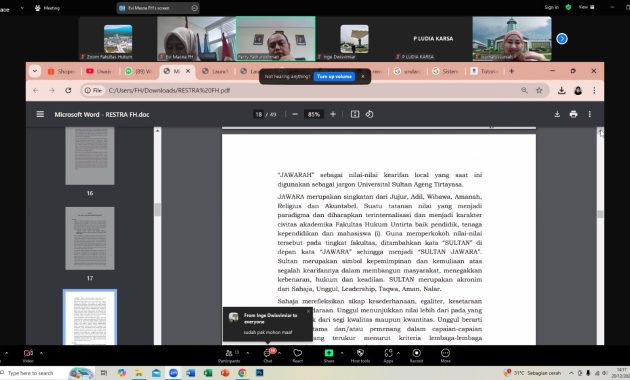Rotate the PDF counterclockwise
This screenshot has width=630, height=380.
pos(369,114)
